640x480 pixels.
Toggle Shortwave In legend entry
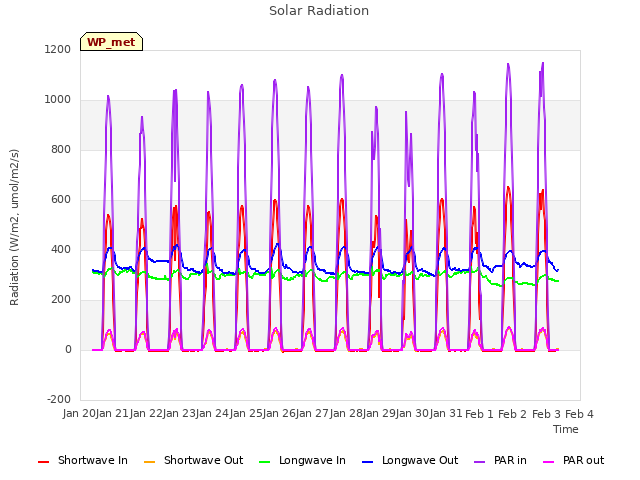coord(83,460)
